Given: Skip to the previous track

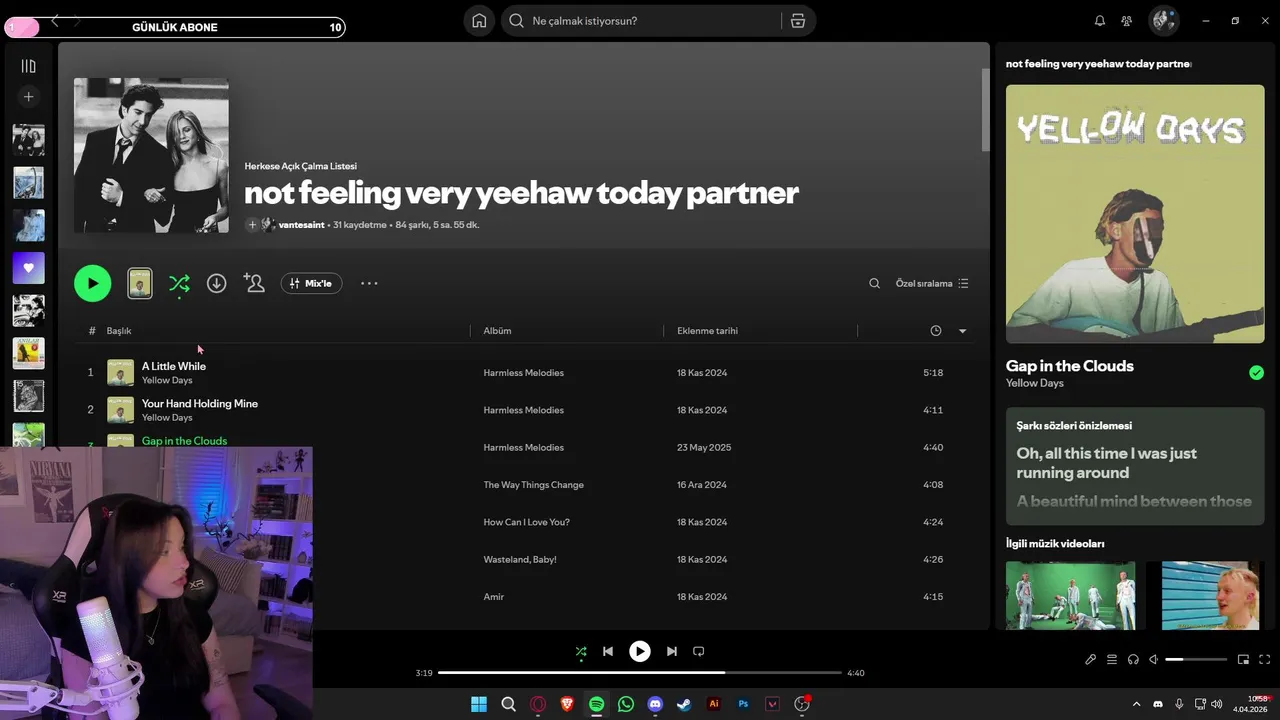Looking at the screenshot, I should [x=607, y=651].
